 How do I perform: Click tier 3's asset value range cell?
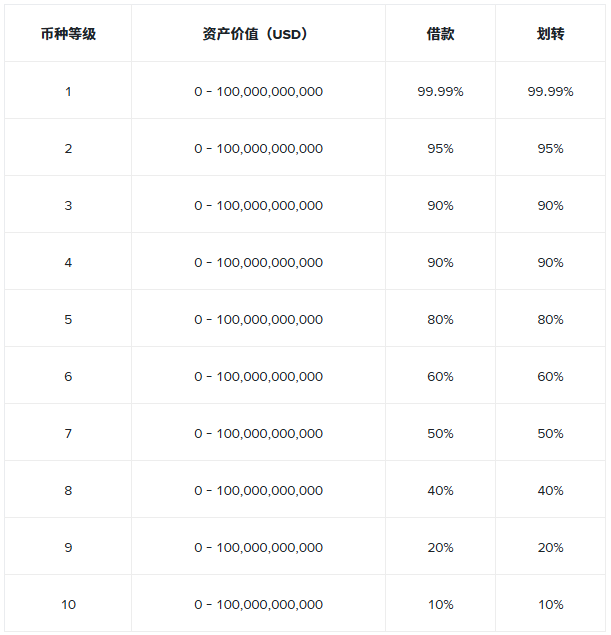tap(258, 205)
